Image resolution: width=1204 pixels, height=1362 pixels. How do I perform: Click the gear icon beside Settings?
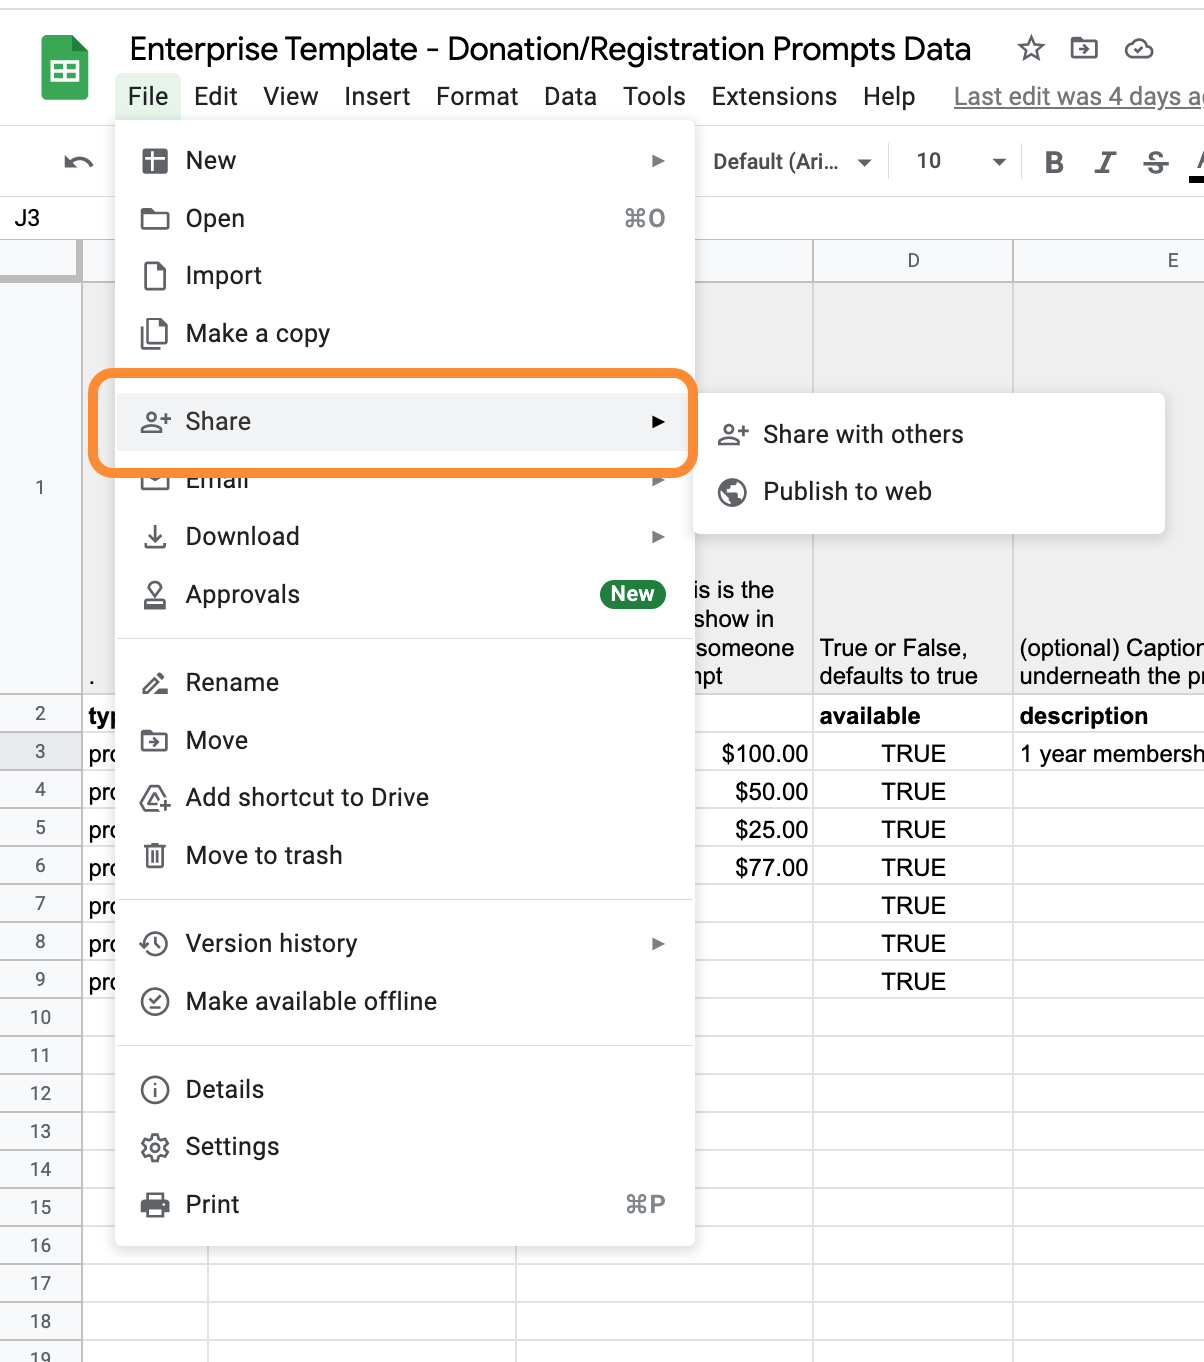coord(155,1147)
